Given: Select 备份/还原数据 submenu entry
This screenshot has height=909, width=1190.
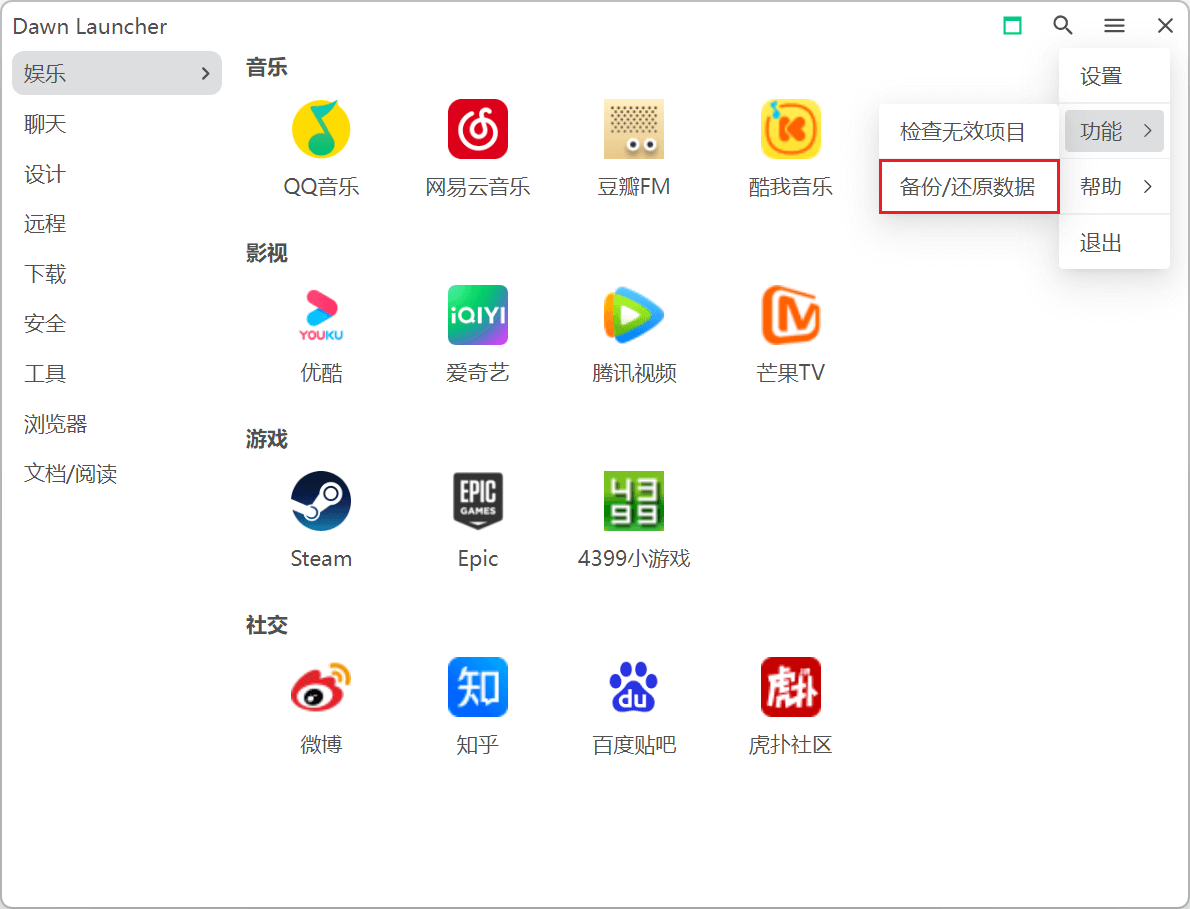Looking at the screenshot, I should 968,187.
